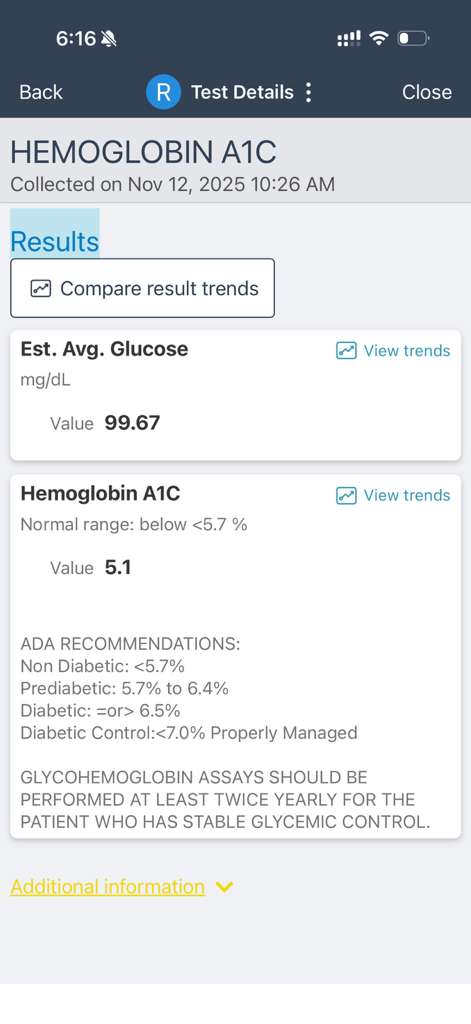Open the three-dot menu beside Test Details
This screenshot has width=471, height=1024.
tap(308, 92)
